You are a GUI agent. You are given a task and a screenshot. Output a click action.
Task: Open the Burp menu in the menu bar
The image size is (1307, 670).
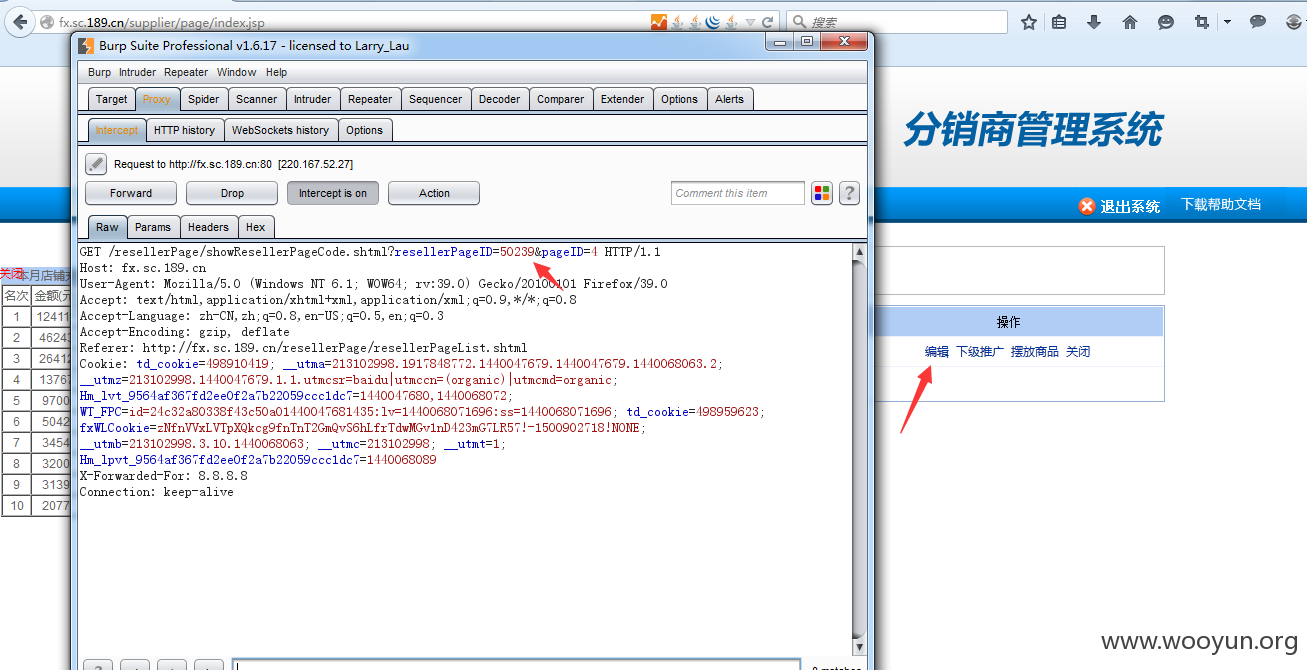(99, 72)
